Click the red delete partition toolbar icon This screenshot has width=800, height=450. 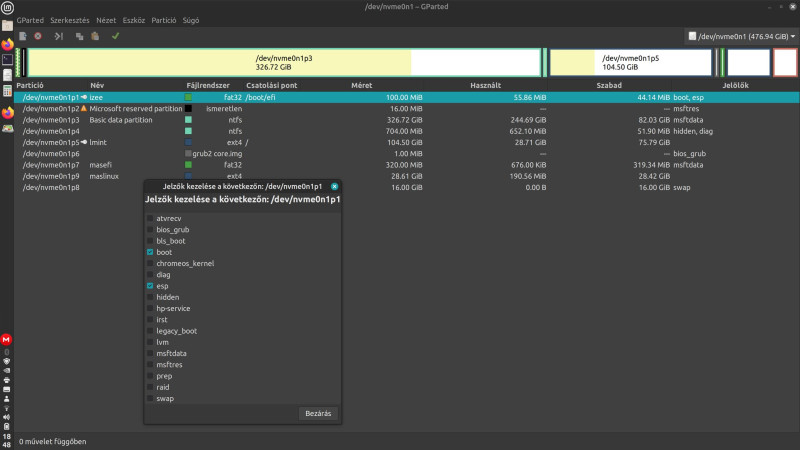click(x=38, y=36)
